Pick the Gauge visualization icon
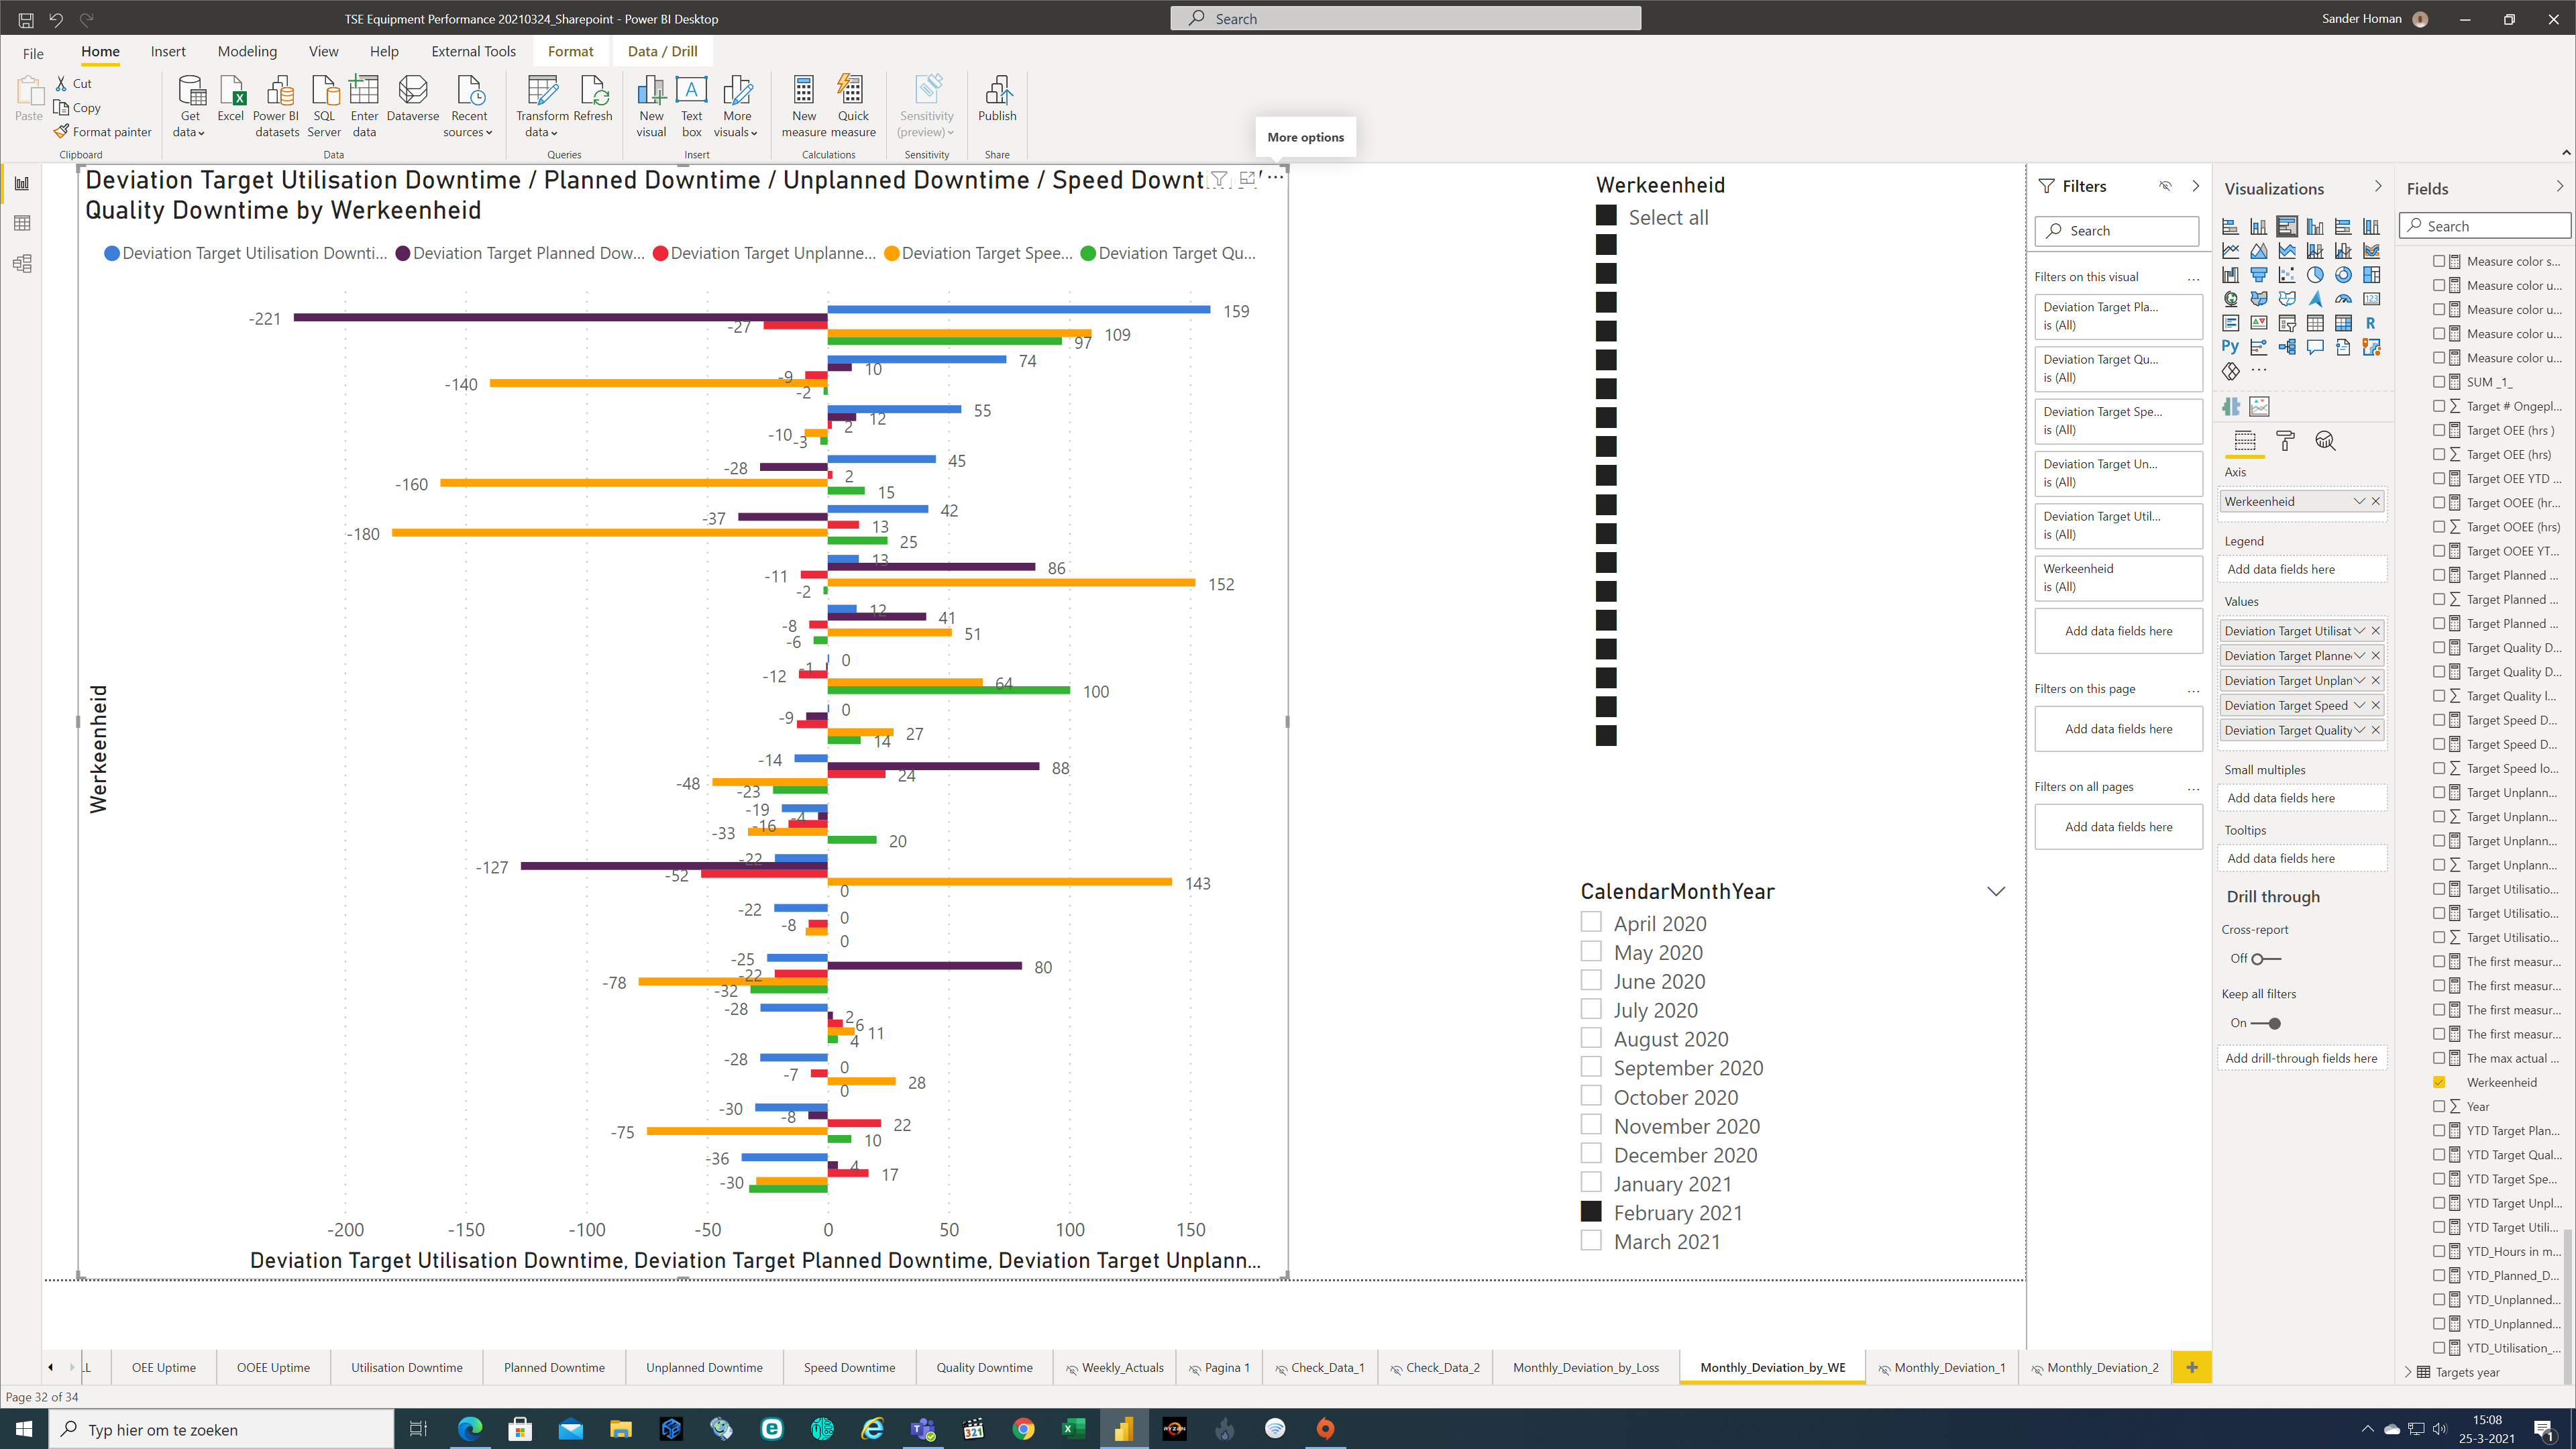Screen dimensions: 2576x1449 [2343, 299]
